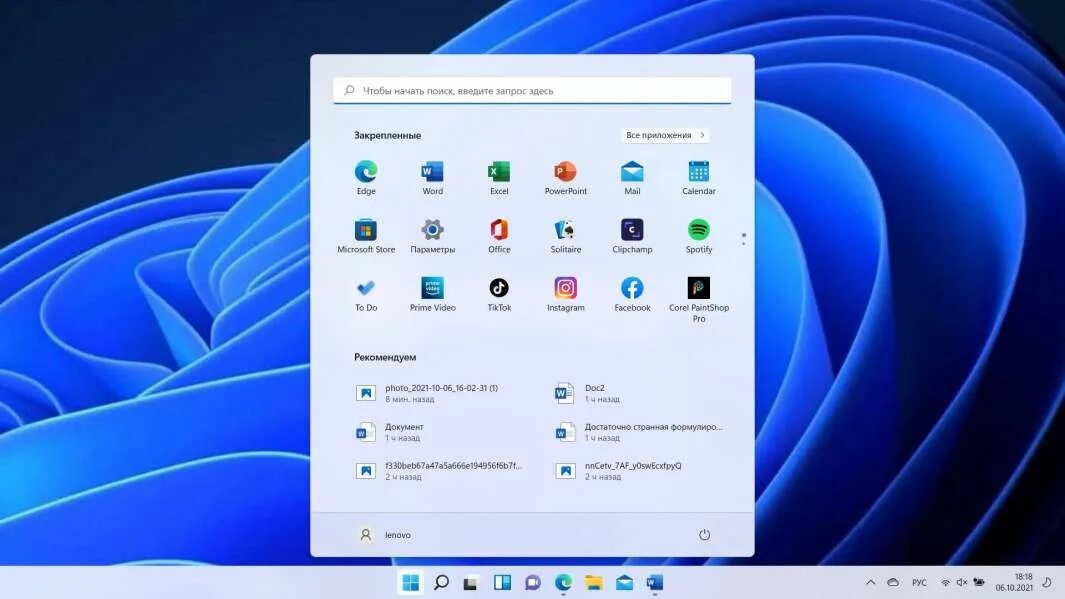The image size is (1065, 599).
Task: Switch to Word on the taskbar
Action: tap(655, 583)
